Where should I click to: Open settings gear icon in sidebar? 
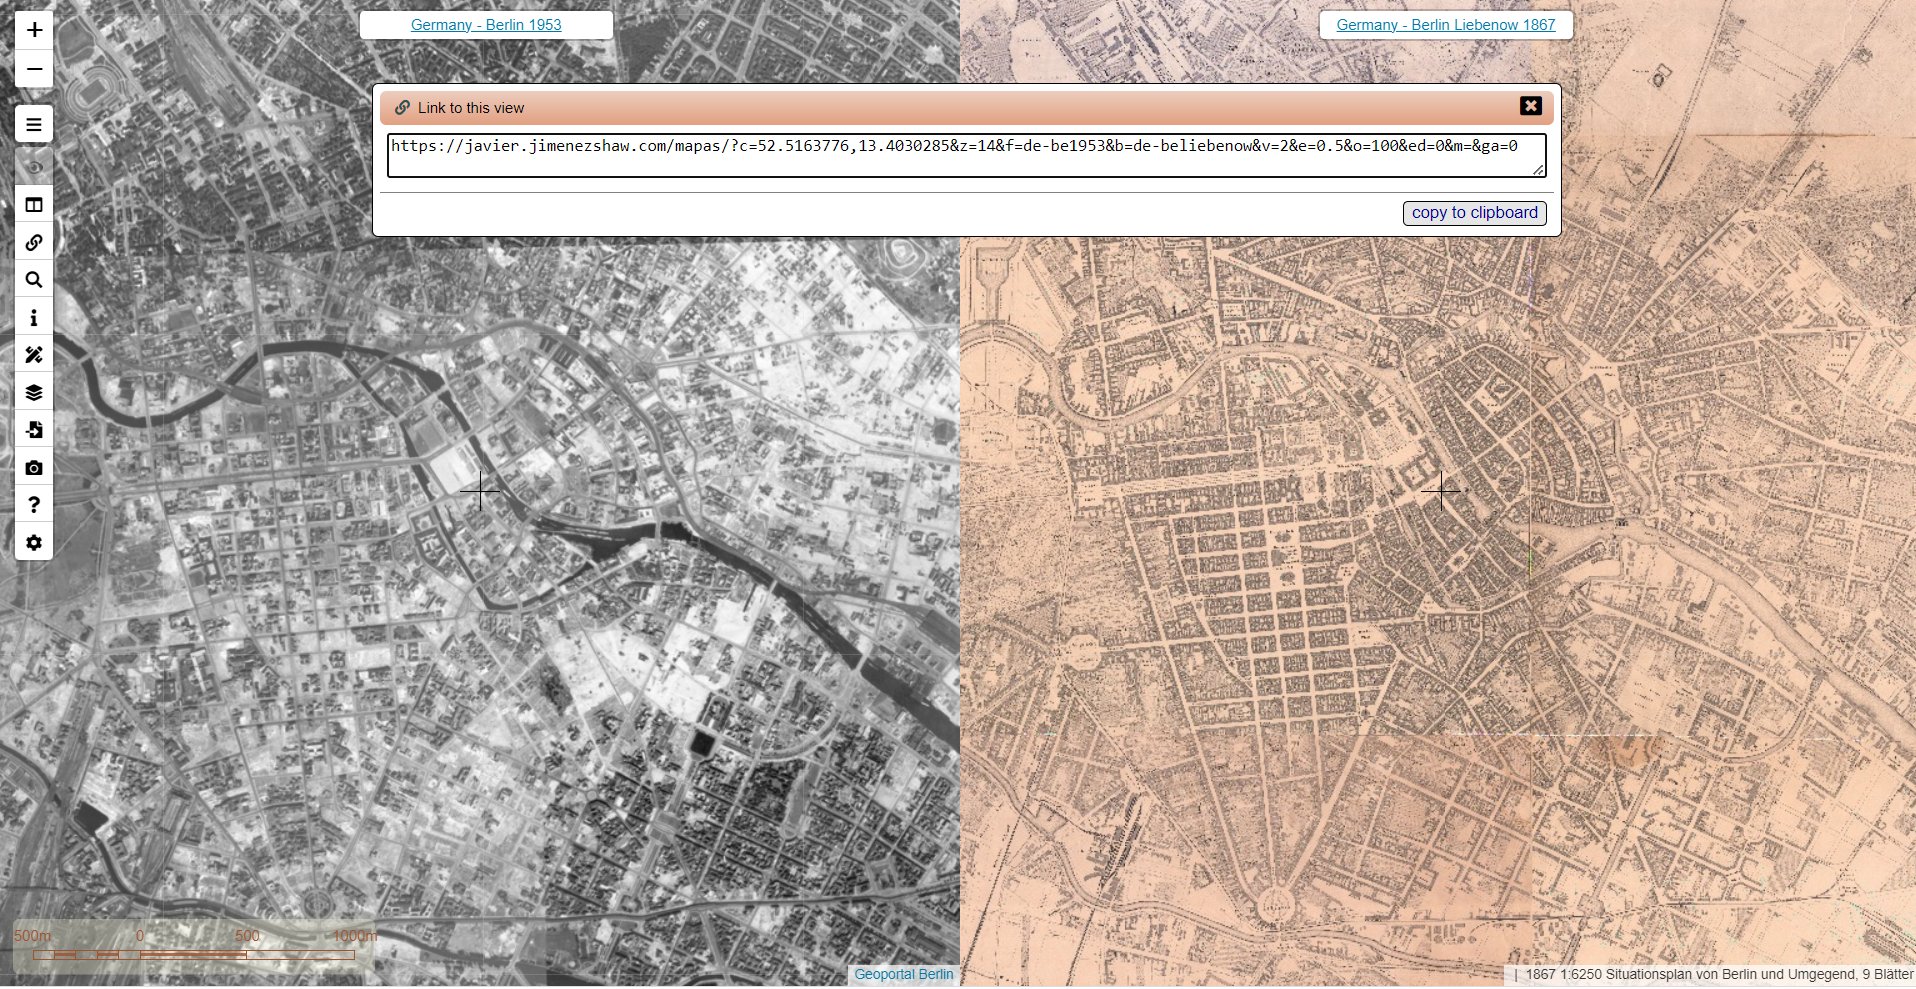point(34,543)
